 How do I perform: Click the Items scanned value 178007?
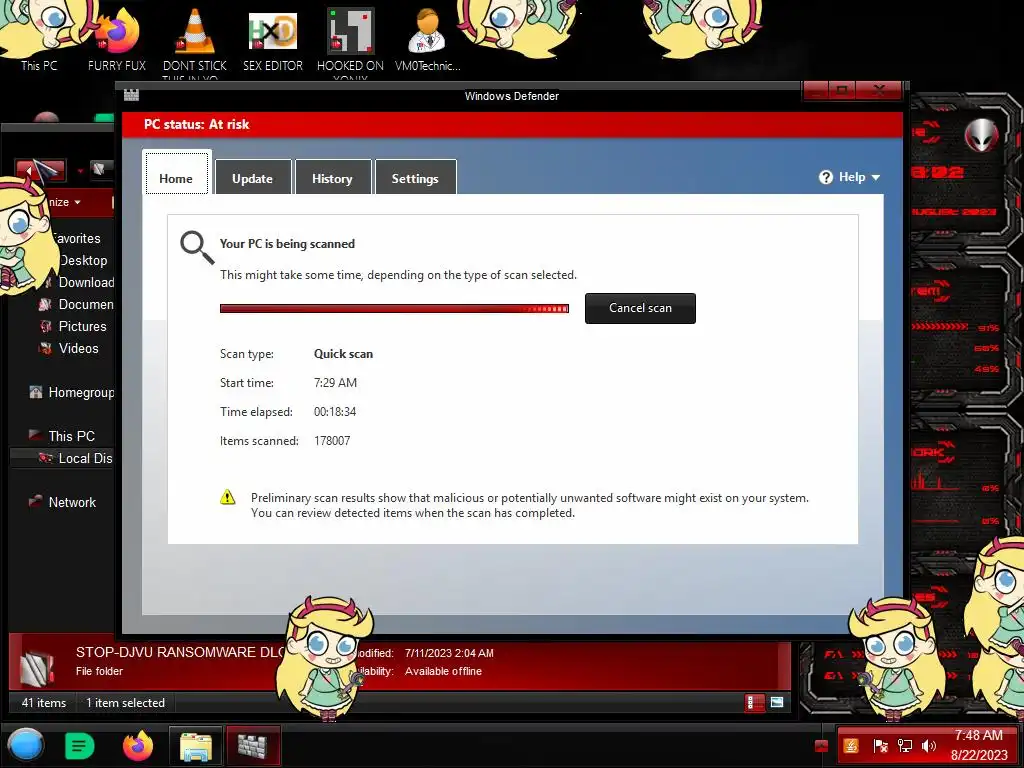coord(332,441)
